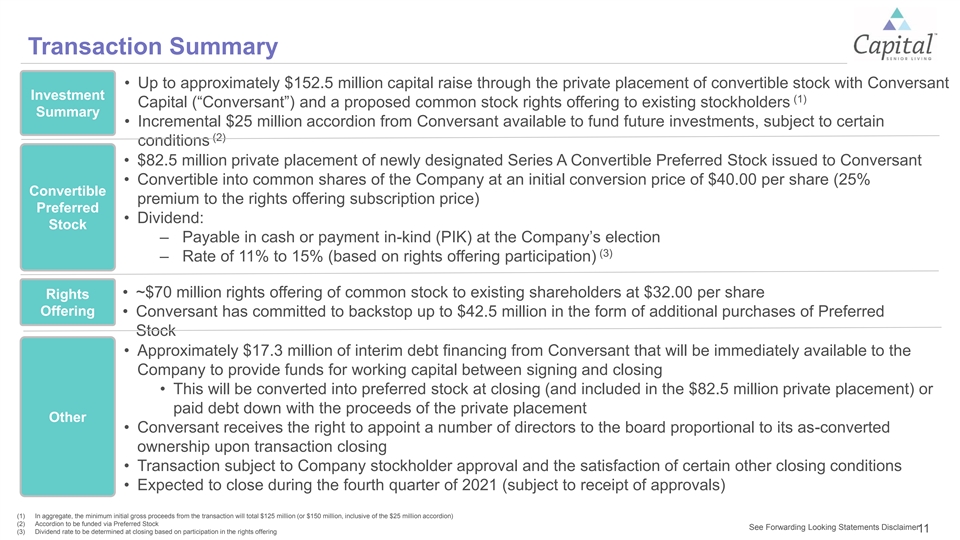Click the Rights Offering teal label
Image resolution: width=960 pixels, height=540 pixels.
coord(67,302)
